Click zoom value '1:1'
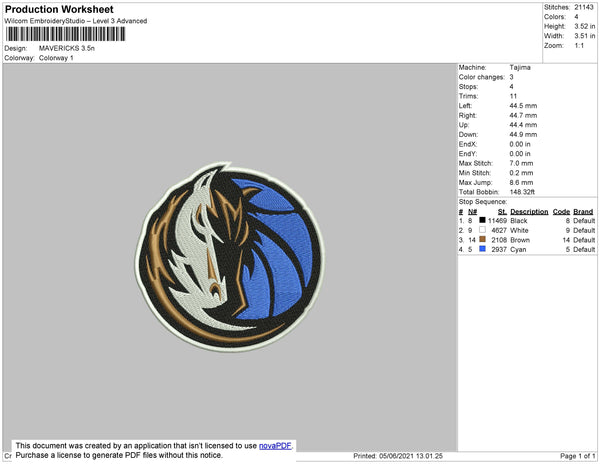The image size is (600, 464). click(x=579, y=46)
